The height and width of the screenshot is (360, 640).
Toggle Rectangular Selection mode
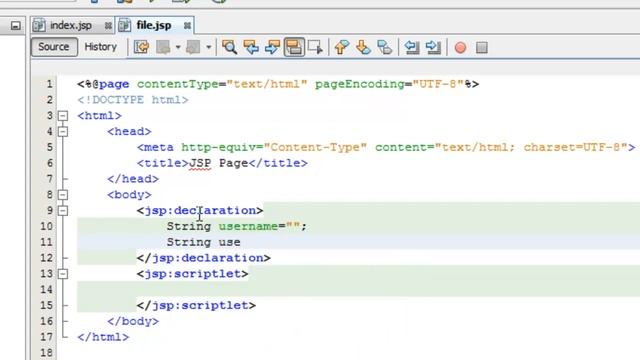[x=315, y=47]
